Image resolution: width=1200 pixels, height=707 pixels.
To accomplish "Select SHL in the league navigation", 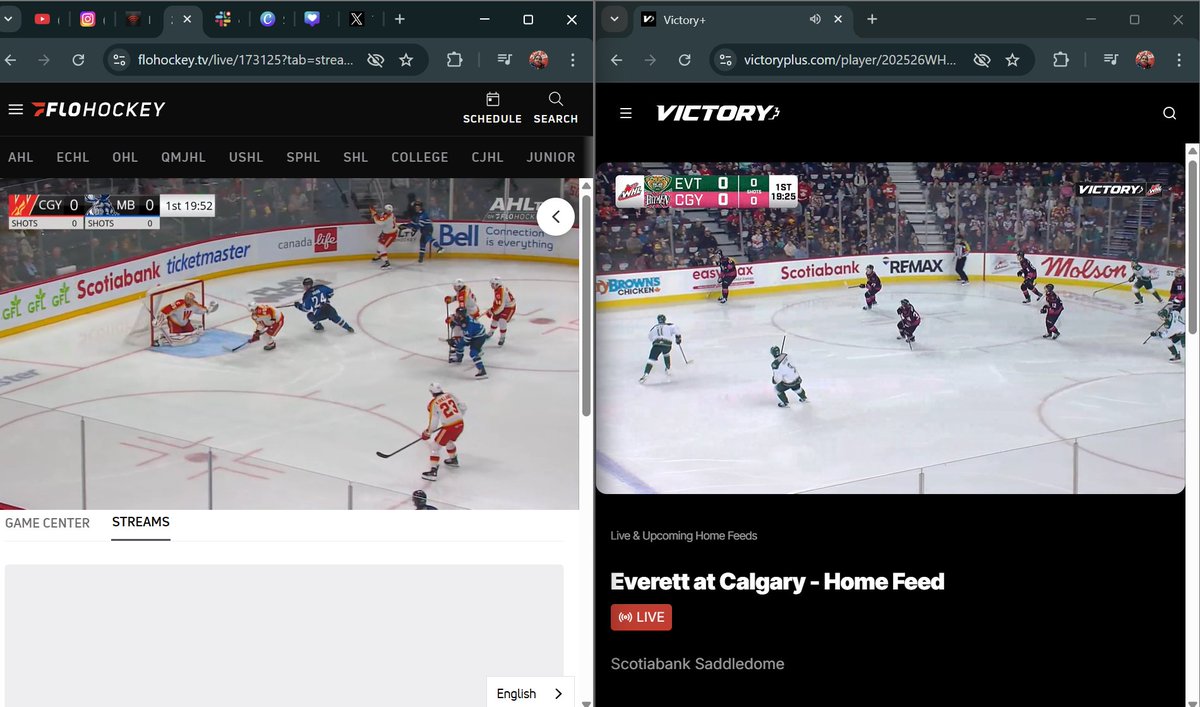I will coord(355,157).
